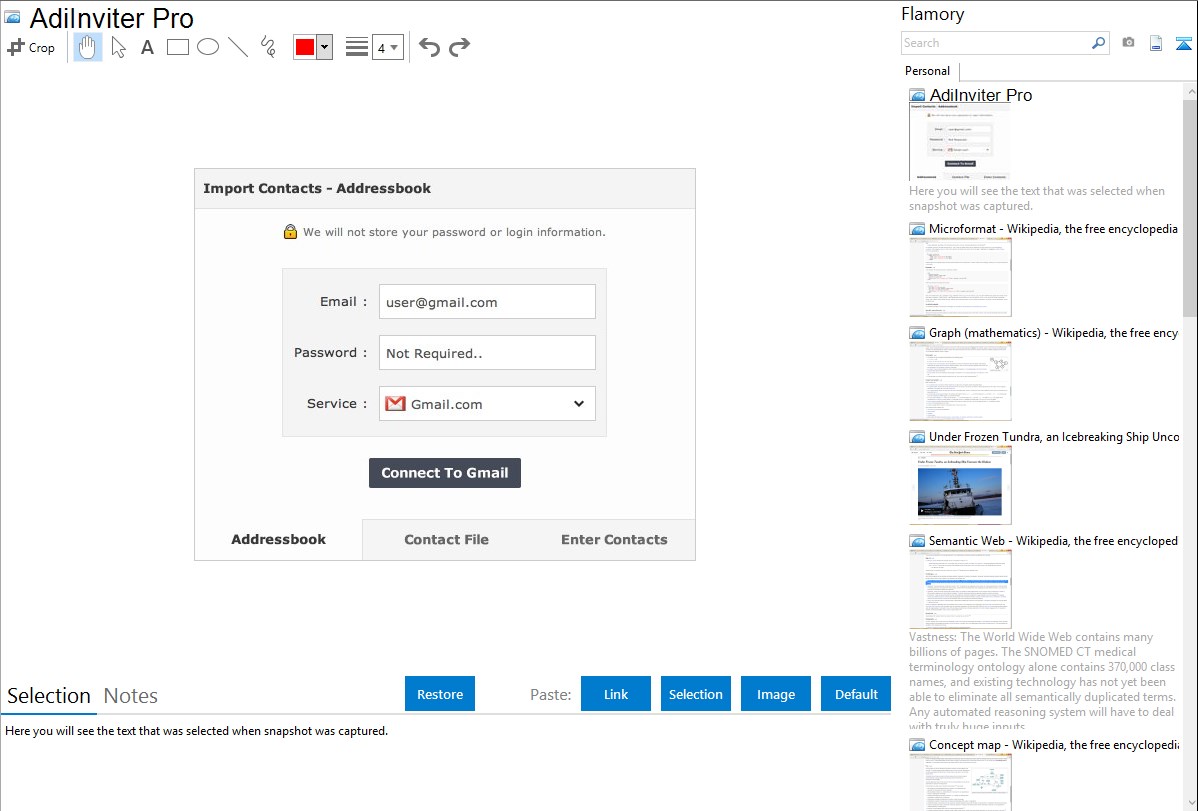Screen dimensions: 1198x811
Task: Click the "Vastness: The World Wide Web" snippet text
Action: point(1043,681)
